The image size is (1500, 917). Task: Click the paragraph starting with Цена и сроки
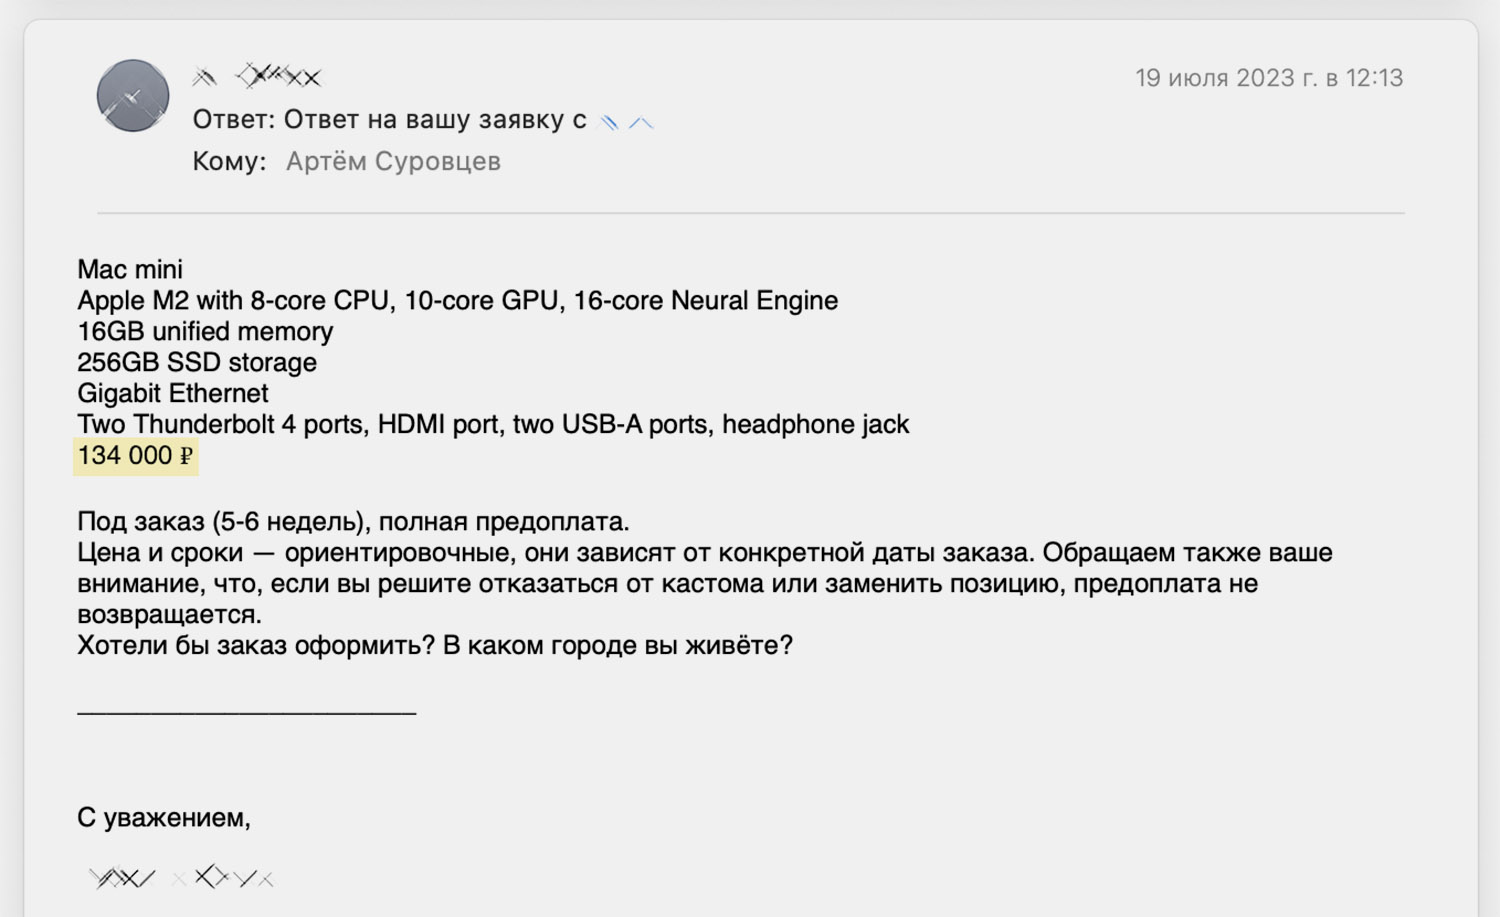tap(704, 583)
